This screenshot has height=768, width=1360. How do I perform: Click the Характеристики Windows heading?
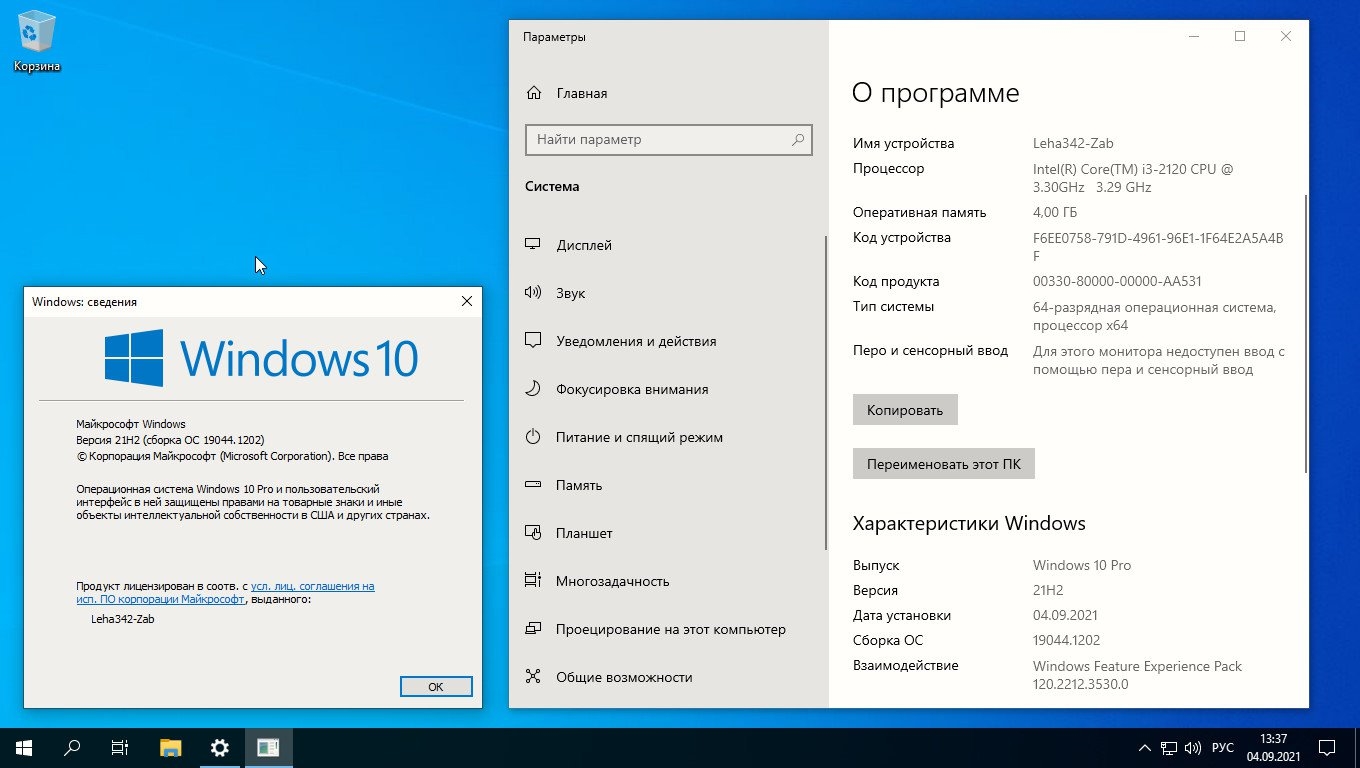(x=969, y=523)
